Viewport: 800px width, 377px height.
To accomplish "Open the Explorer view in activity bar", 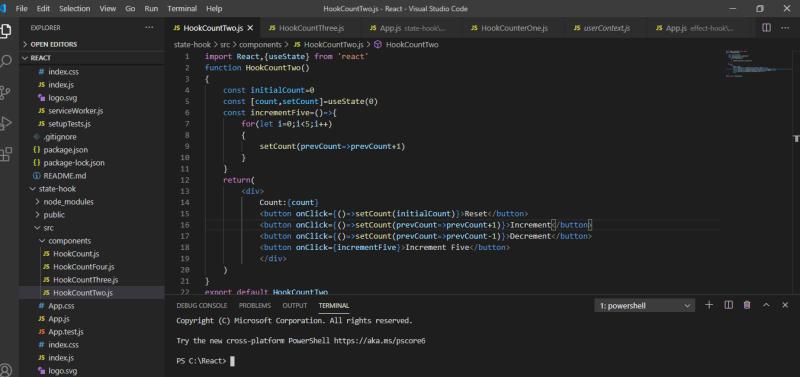I will coord(6,30).
